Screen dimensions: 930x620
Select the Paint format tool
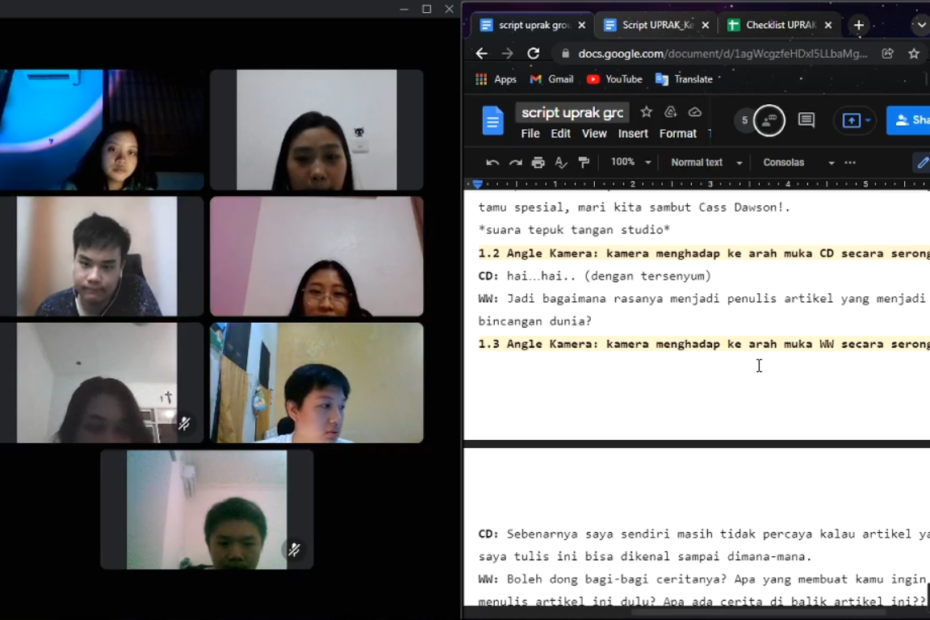(584, 163)
